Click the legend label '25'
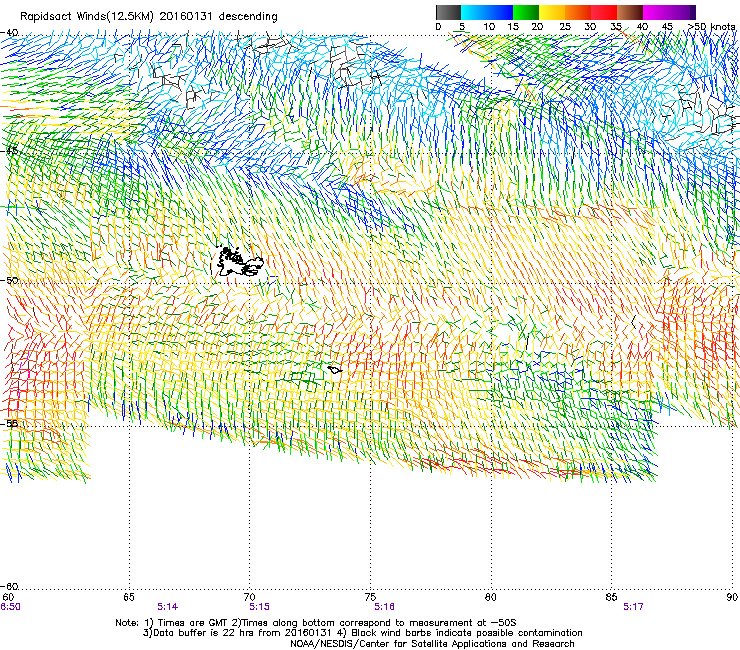Image resolution: width=740 pixels, height=650 pixels. coord(565,26)
